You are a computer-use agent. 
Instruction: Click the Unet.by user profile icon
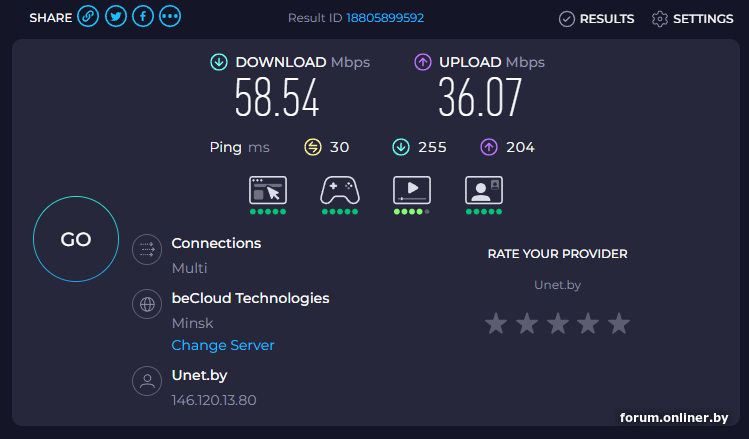[x=147, y=381]
